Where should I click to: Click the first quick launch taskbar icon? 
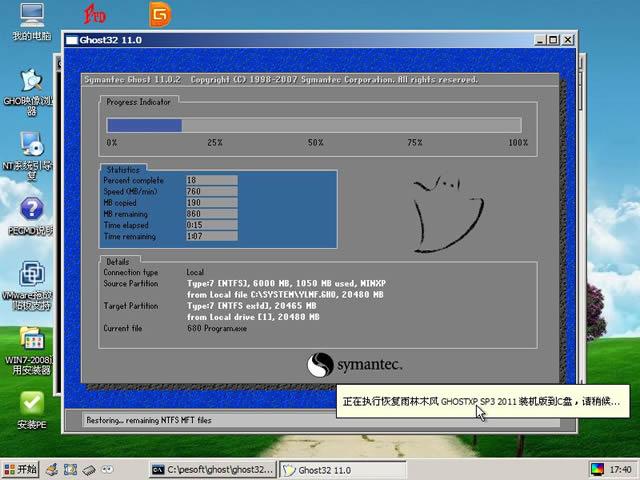52,470
